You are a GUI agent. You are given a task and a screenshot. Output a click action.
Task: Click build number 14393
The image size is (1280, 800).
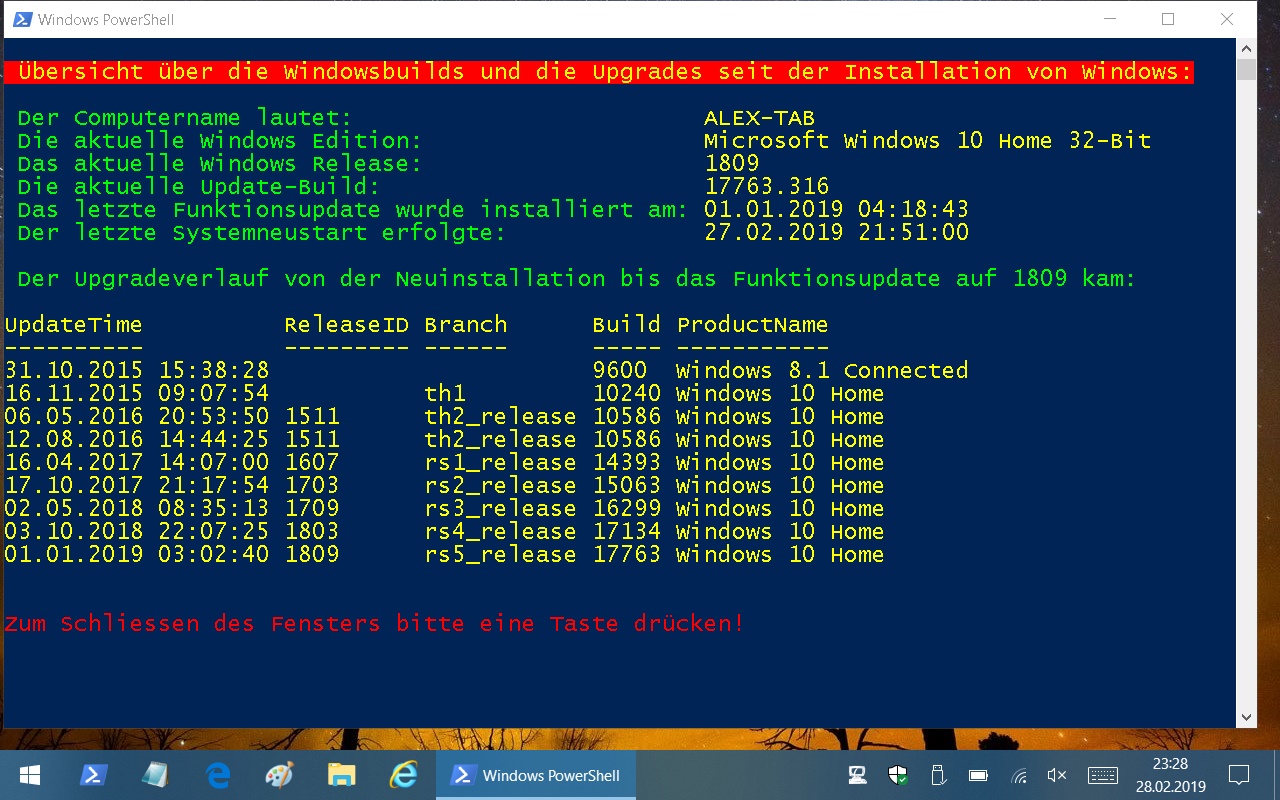(626, 463)
